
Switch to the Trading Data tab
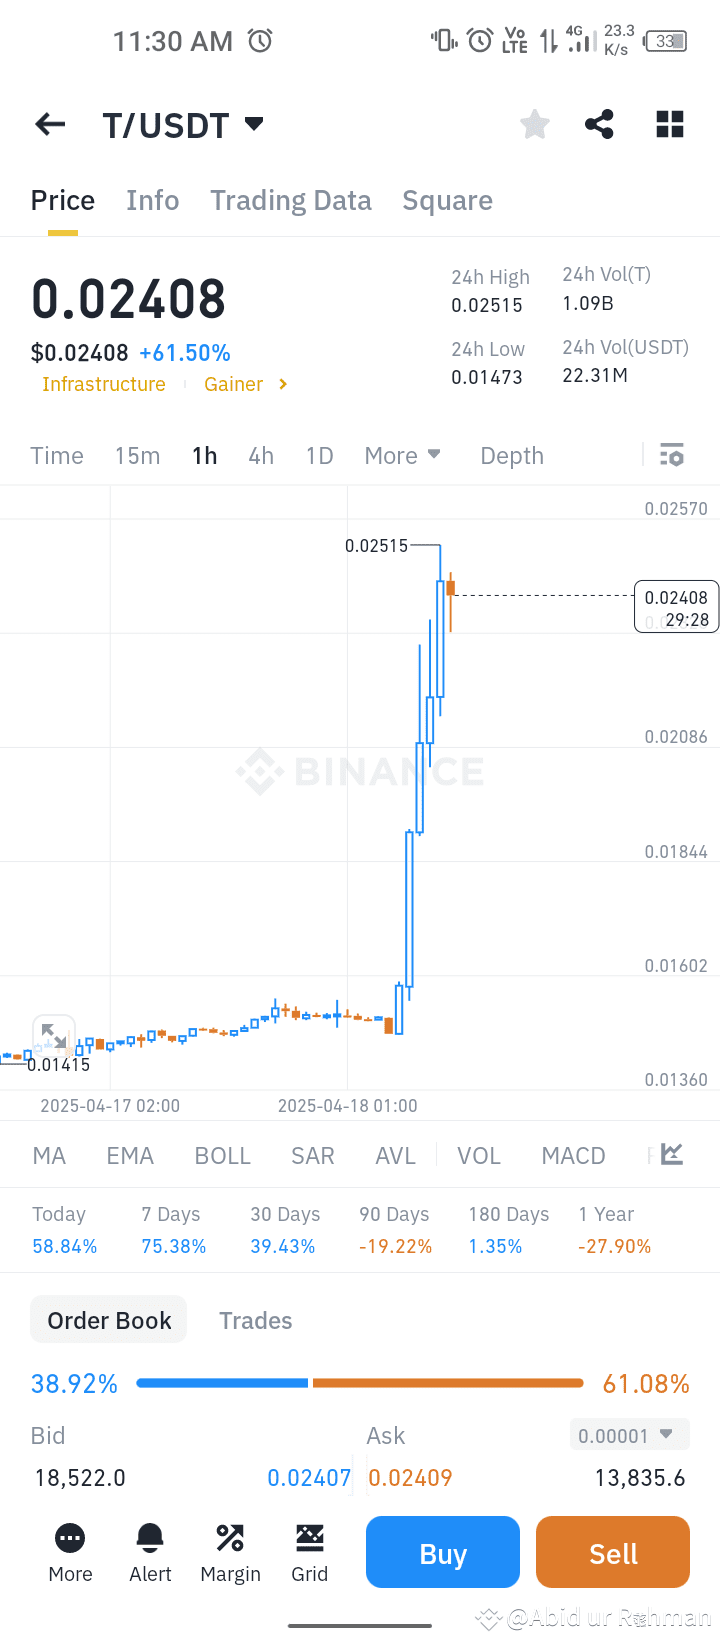[x=291, y=200]
